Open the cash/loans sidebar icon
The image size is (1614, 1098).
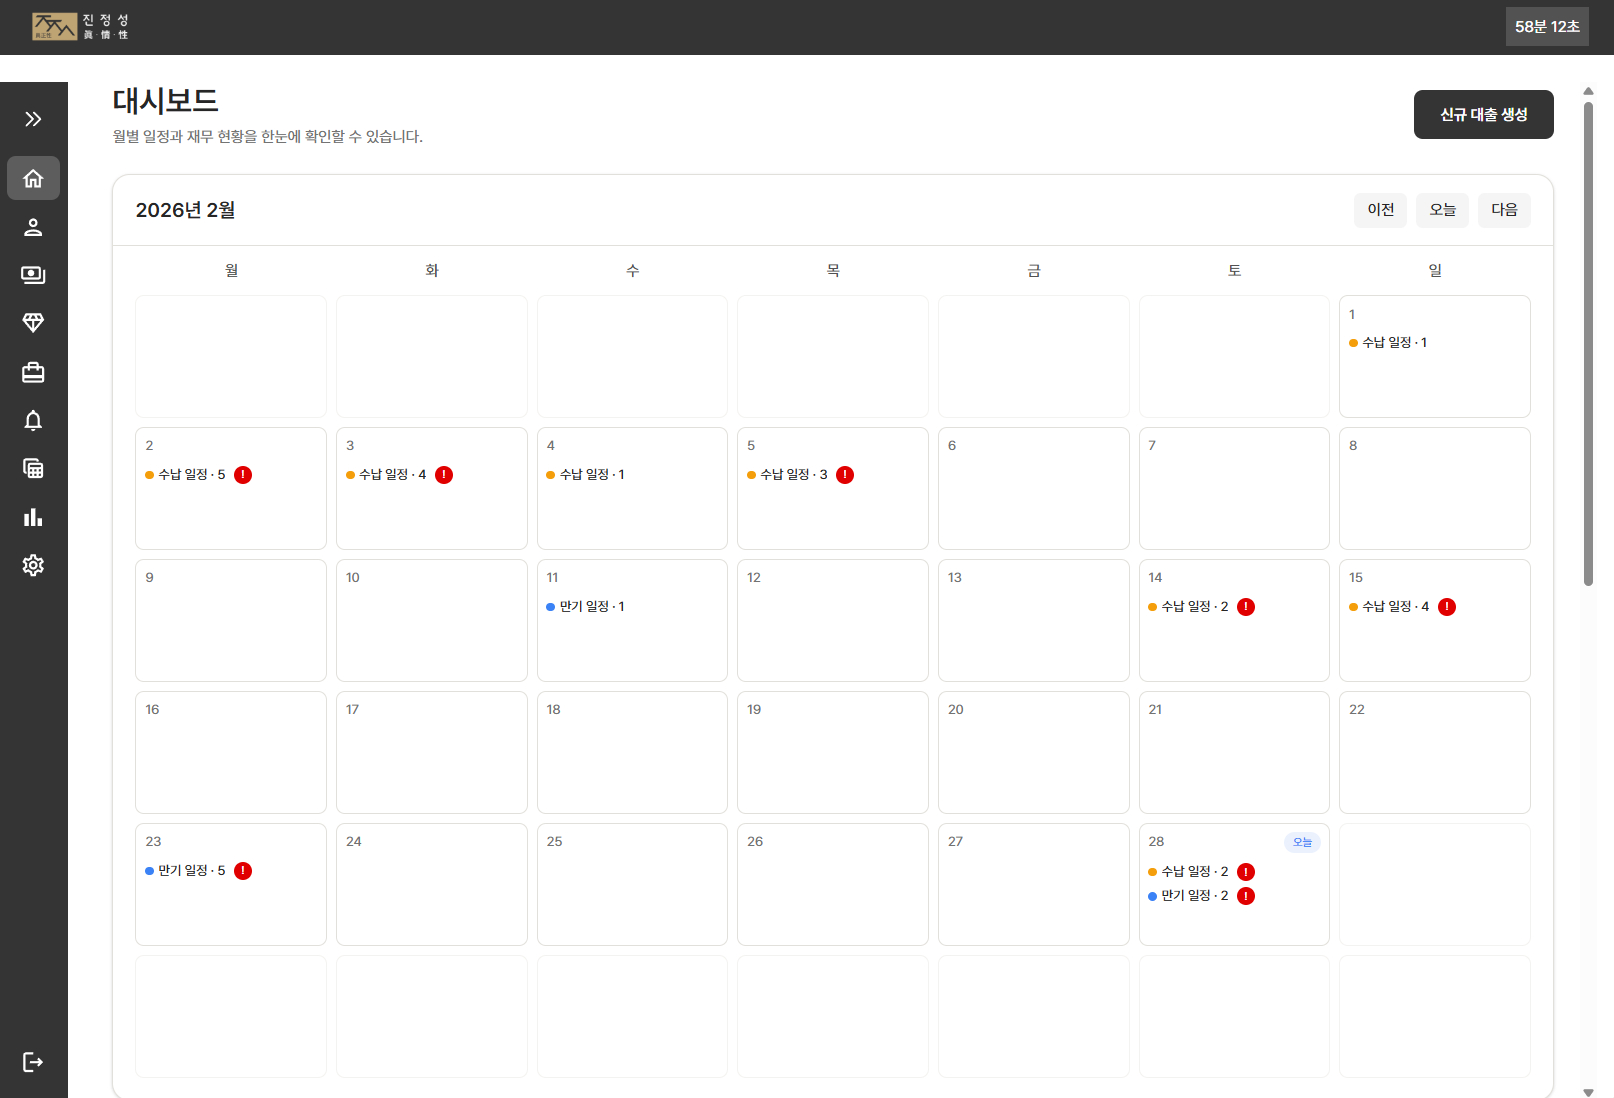33,275
